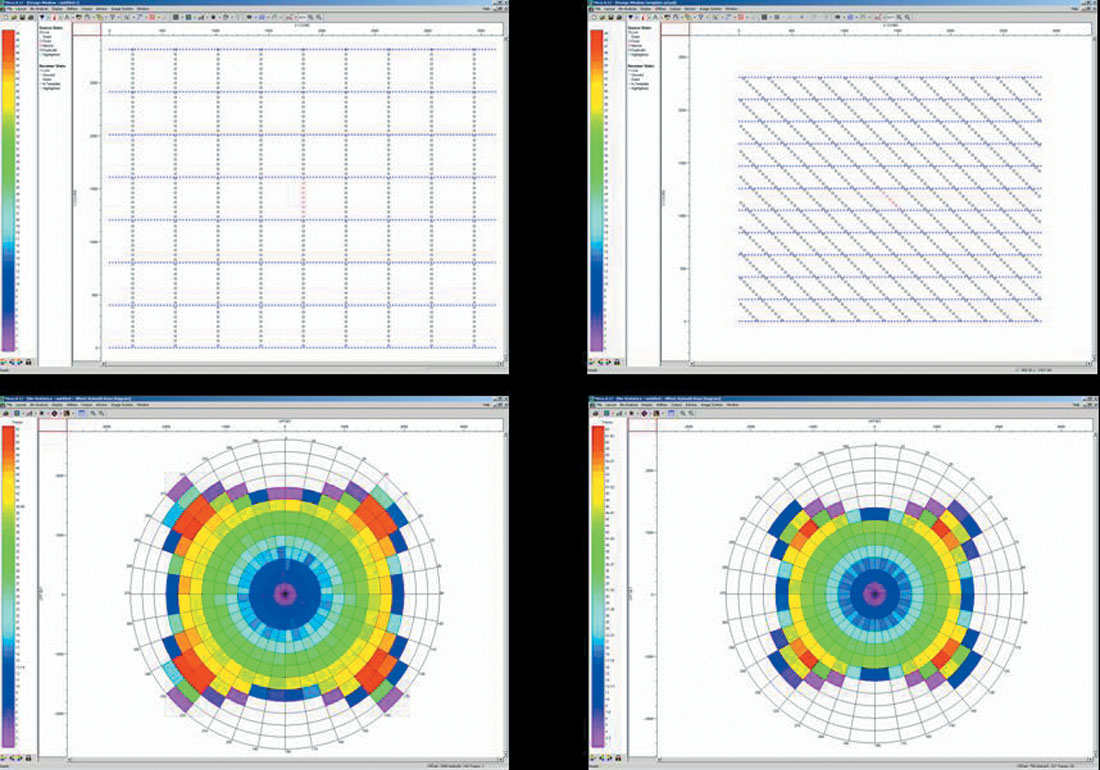Click red top of color scale, top-left window
Image resolution: width=1100 pixels, height=770 pixels.
pyautogui.click(x=8, y=35)
